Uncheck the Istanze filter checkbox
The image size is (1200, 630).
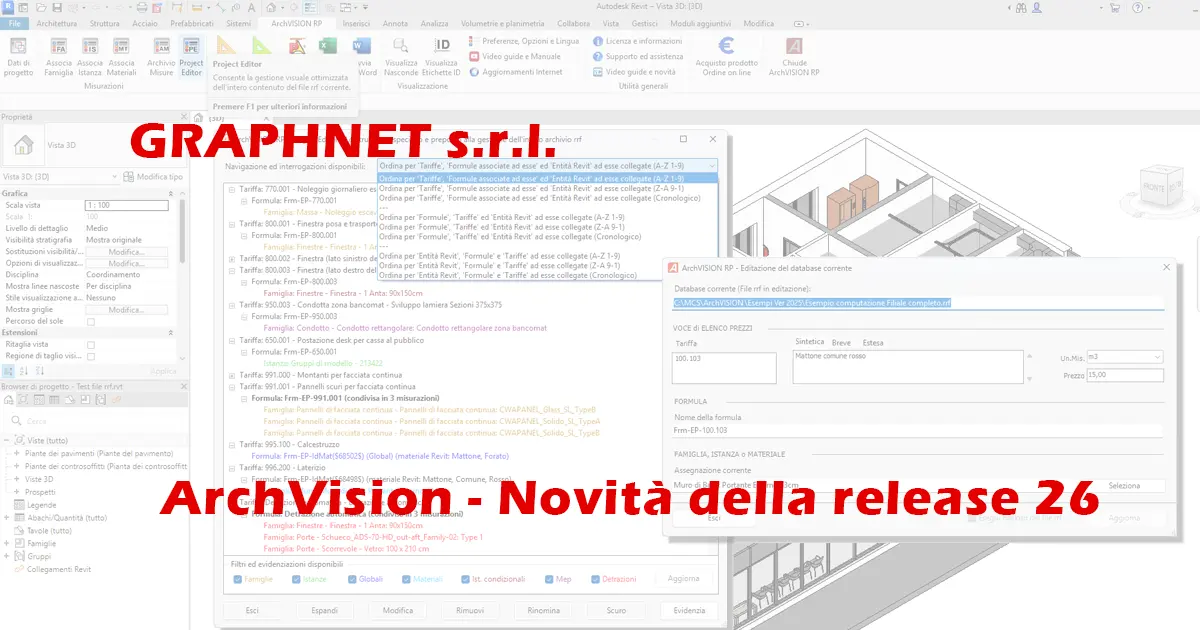294,579
